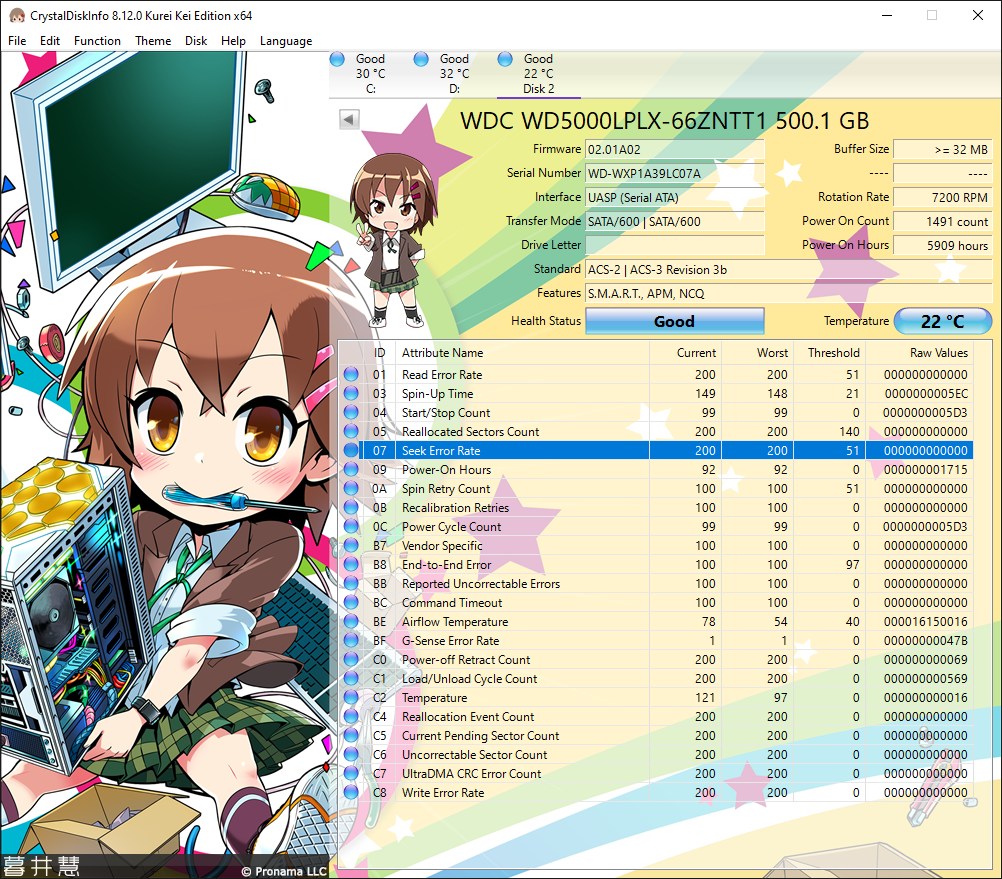This screenshot has height=879, width=1002.
Task: Click the Serial Number field
Action: [x=674, y=174]
